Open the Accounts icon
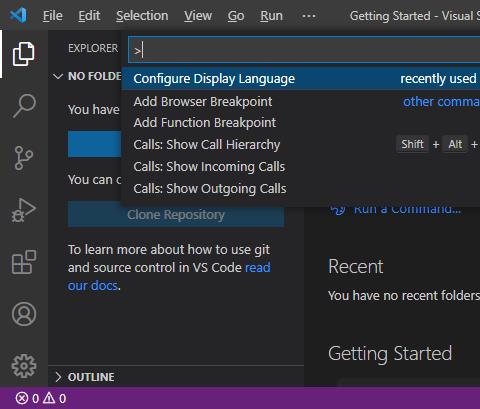This screenshot has height=409, width=480. (24, 314)
